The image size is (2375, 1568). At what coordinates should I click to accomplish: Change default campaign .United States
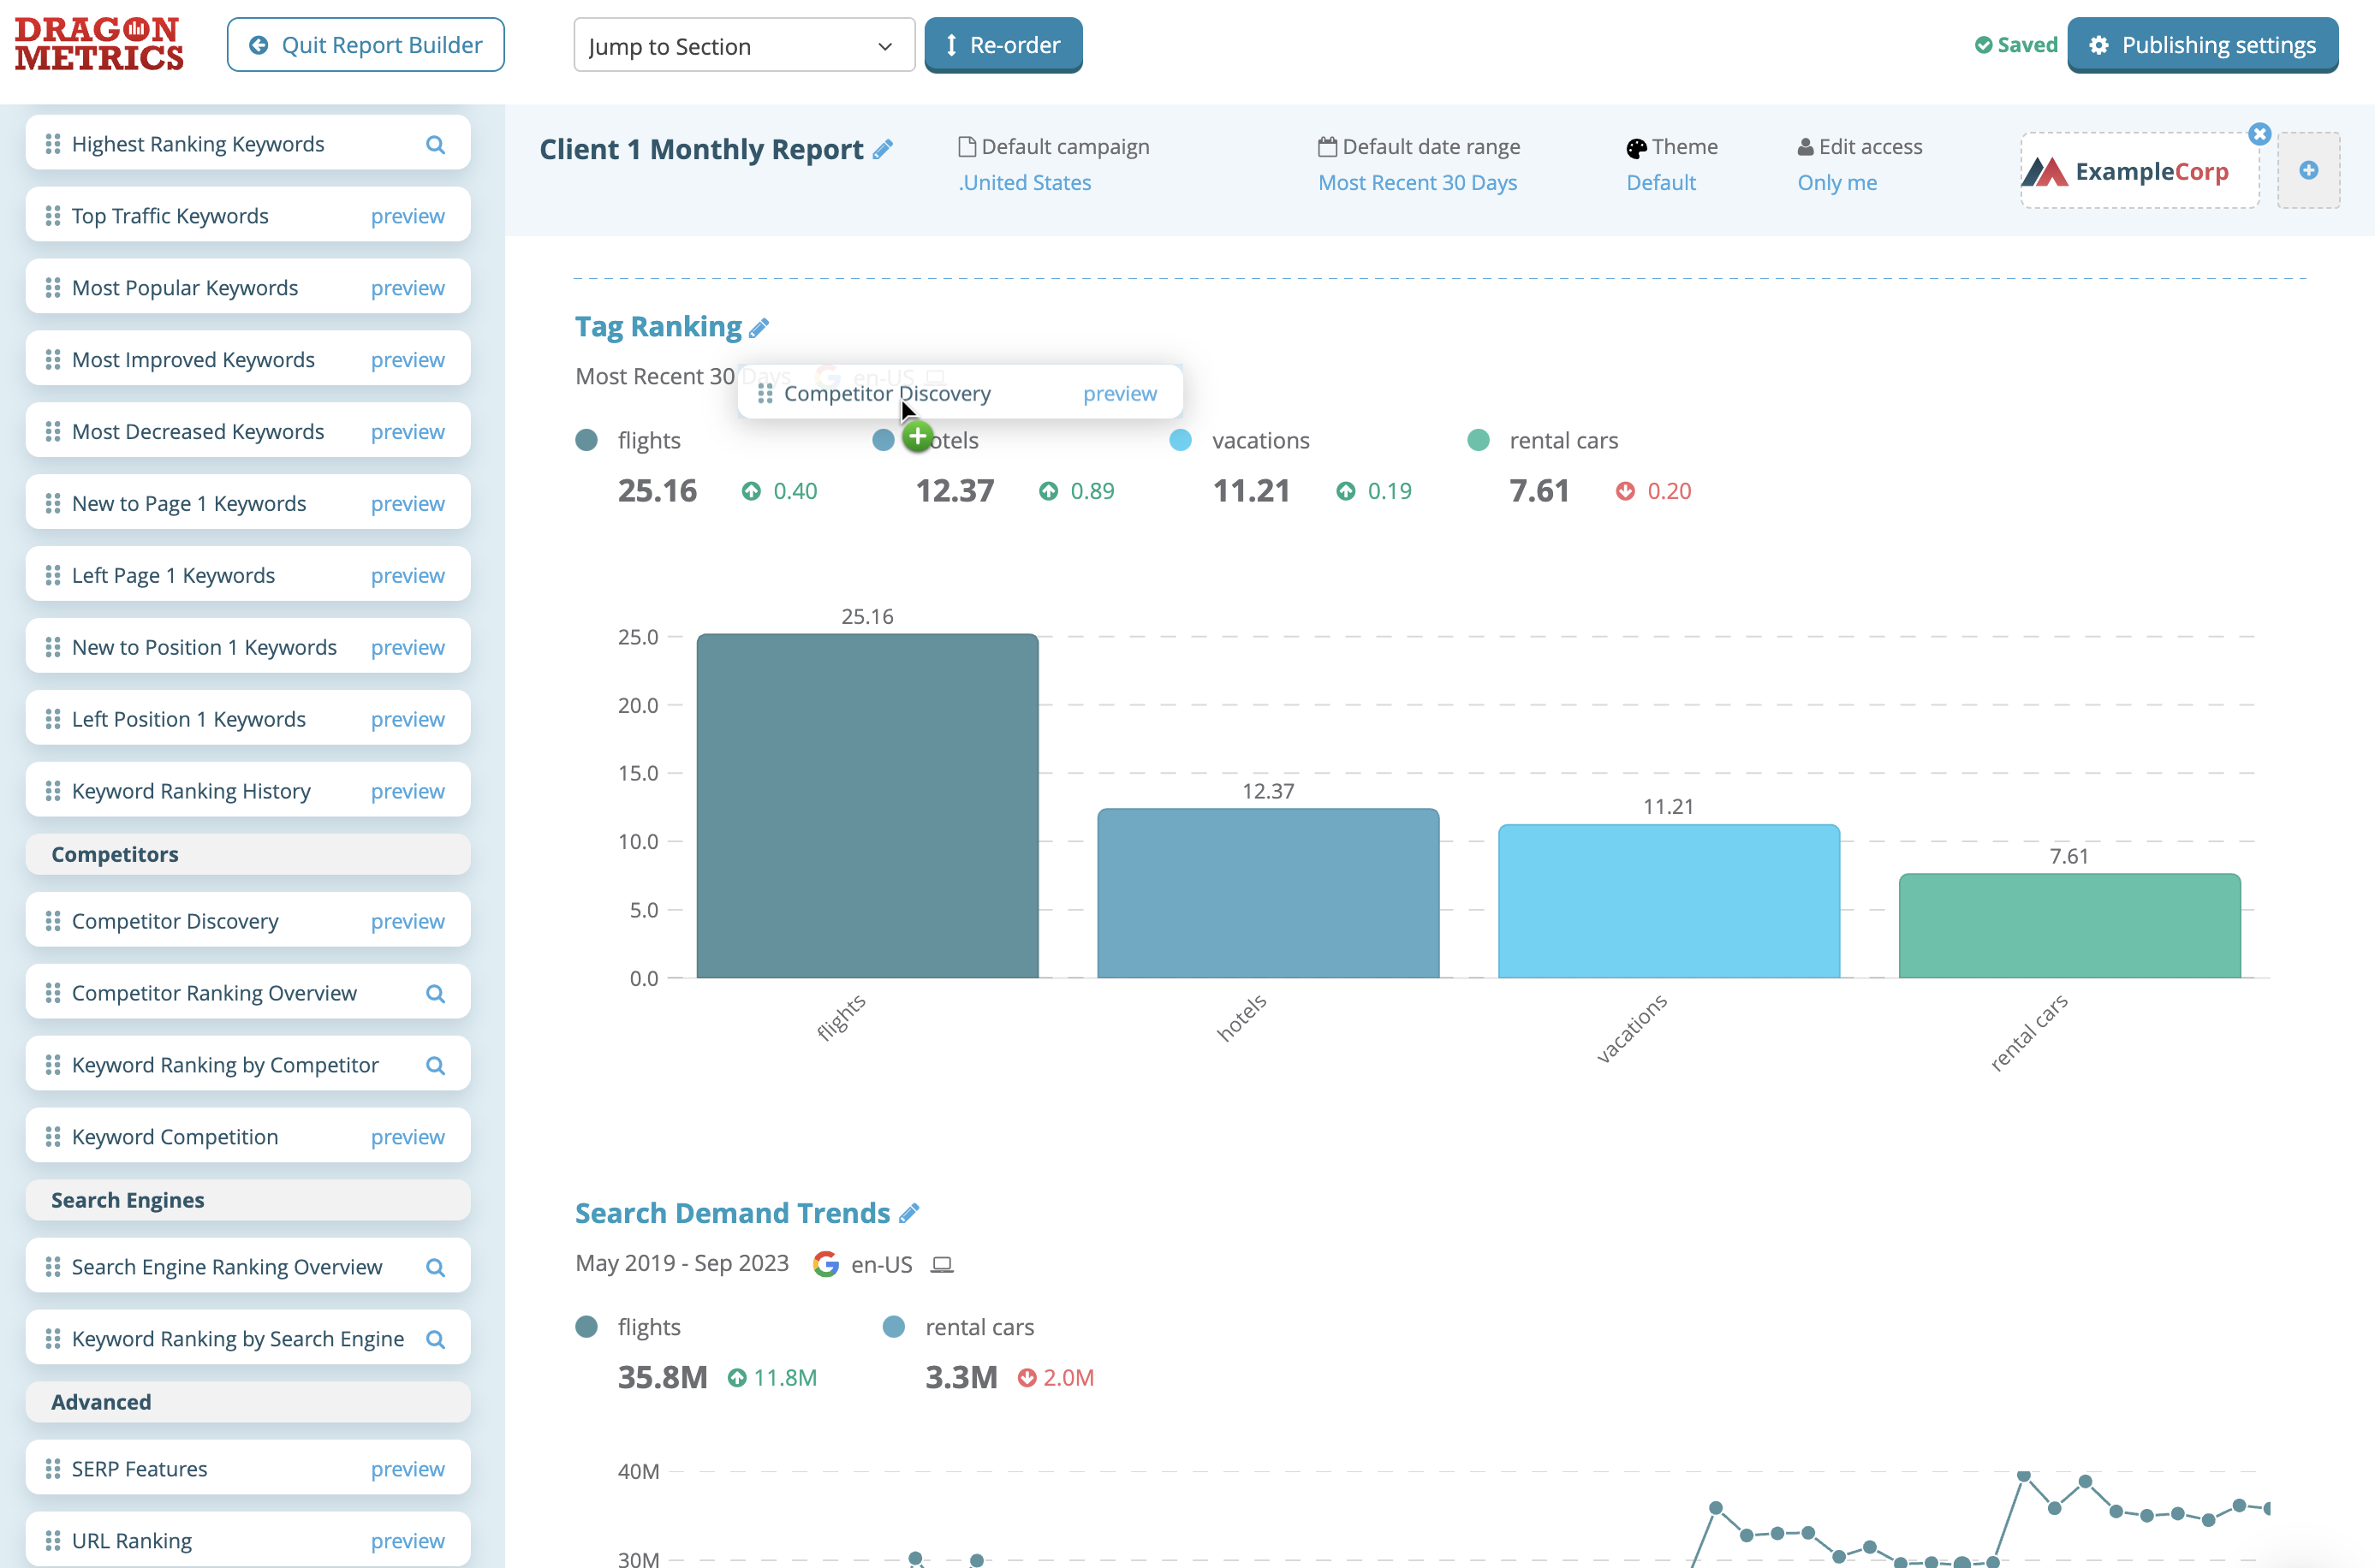[x=1024, y=183]
